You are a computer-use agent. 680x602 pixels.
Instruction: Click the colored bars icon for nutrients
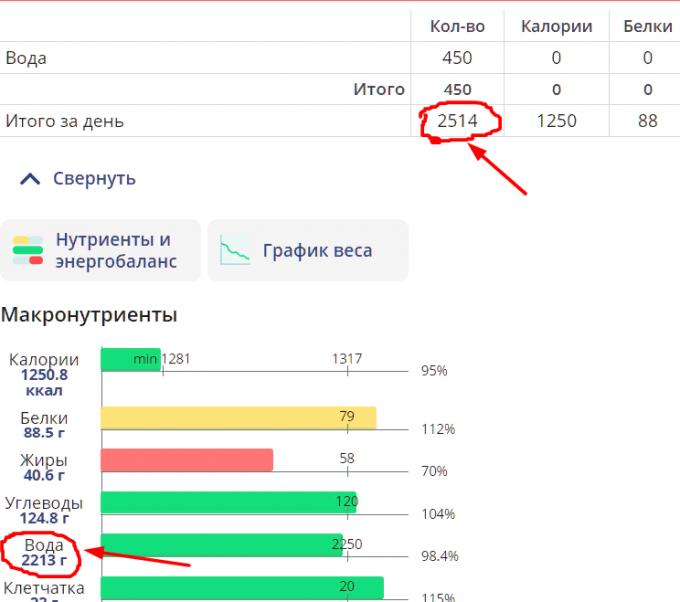click(29, 250)
